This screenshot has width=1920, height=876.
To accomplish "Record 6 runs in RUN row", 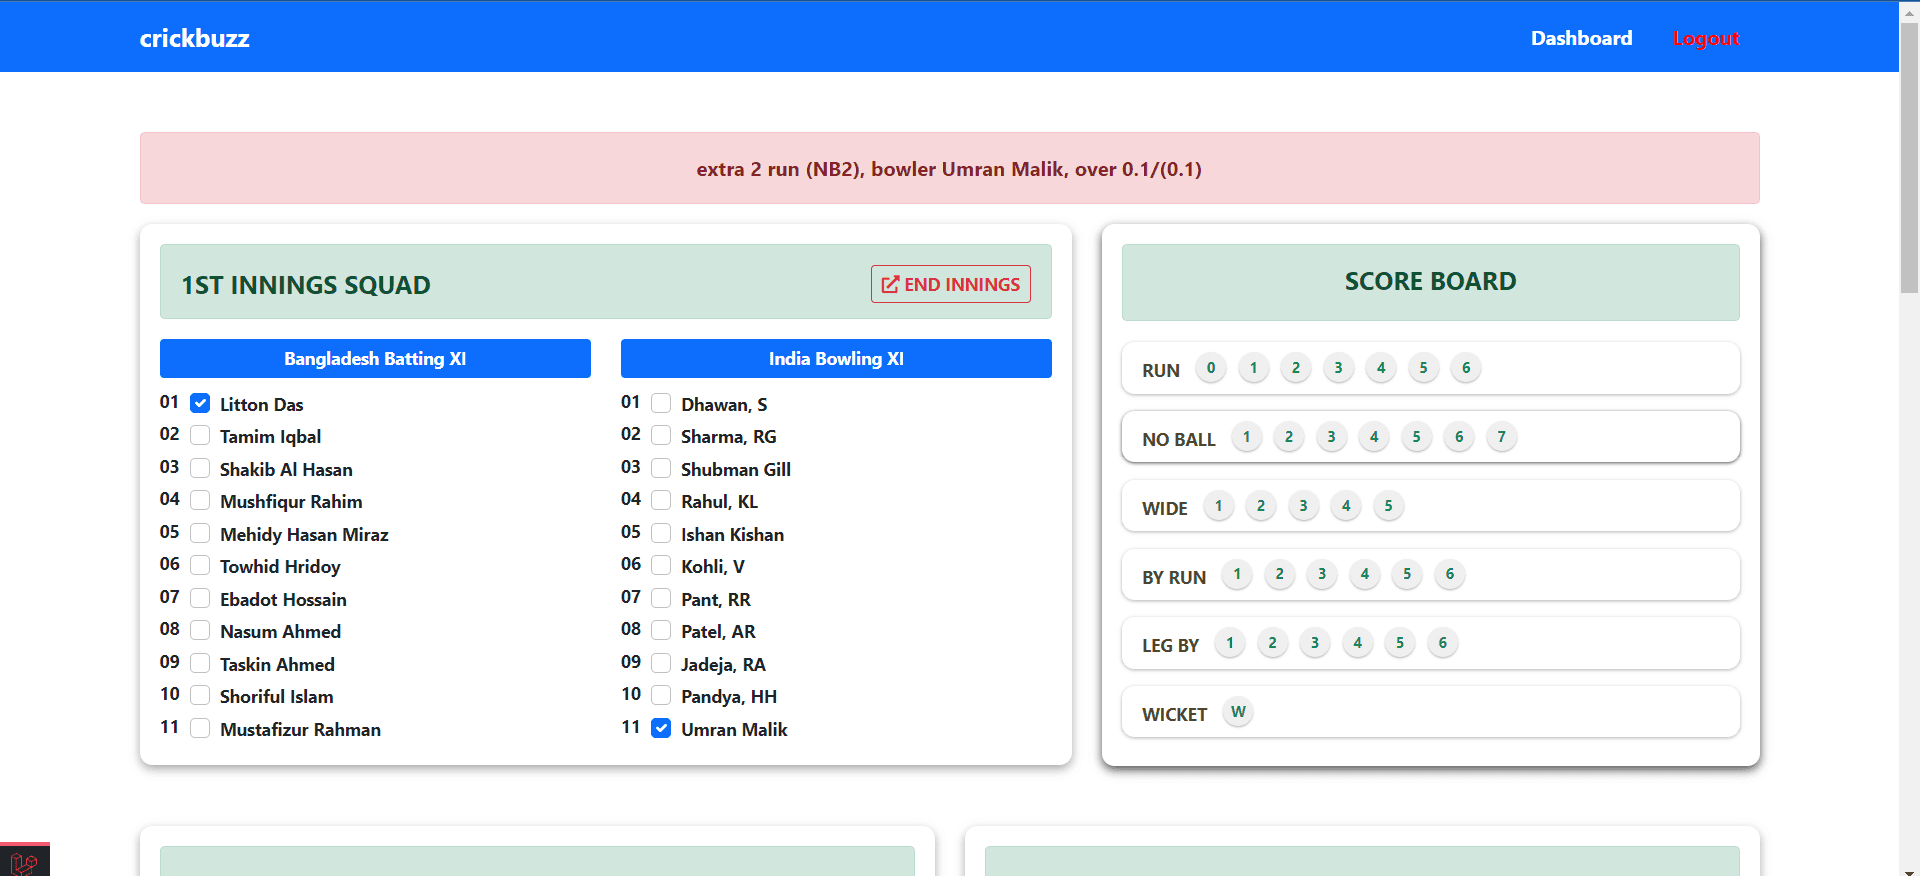I will pyautogui.click(x=1466, y=368).
